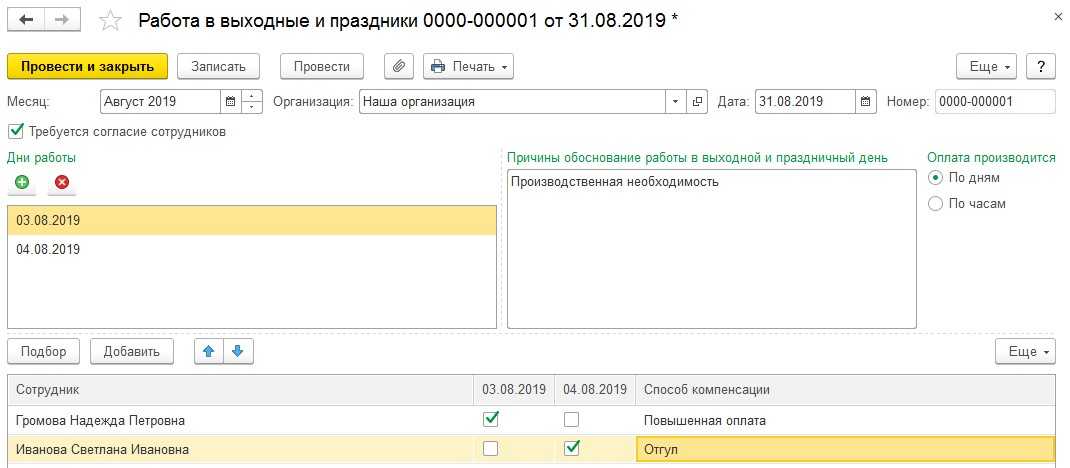
Task: Add document to favorites with star icon
Action: tap(111, 21)
